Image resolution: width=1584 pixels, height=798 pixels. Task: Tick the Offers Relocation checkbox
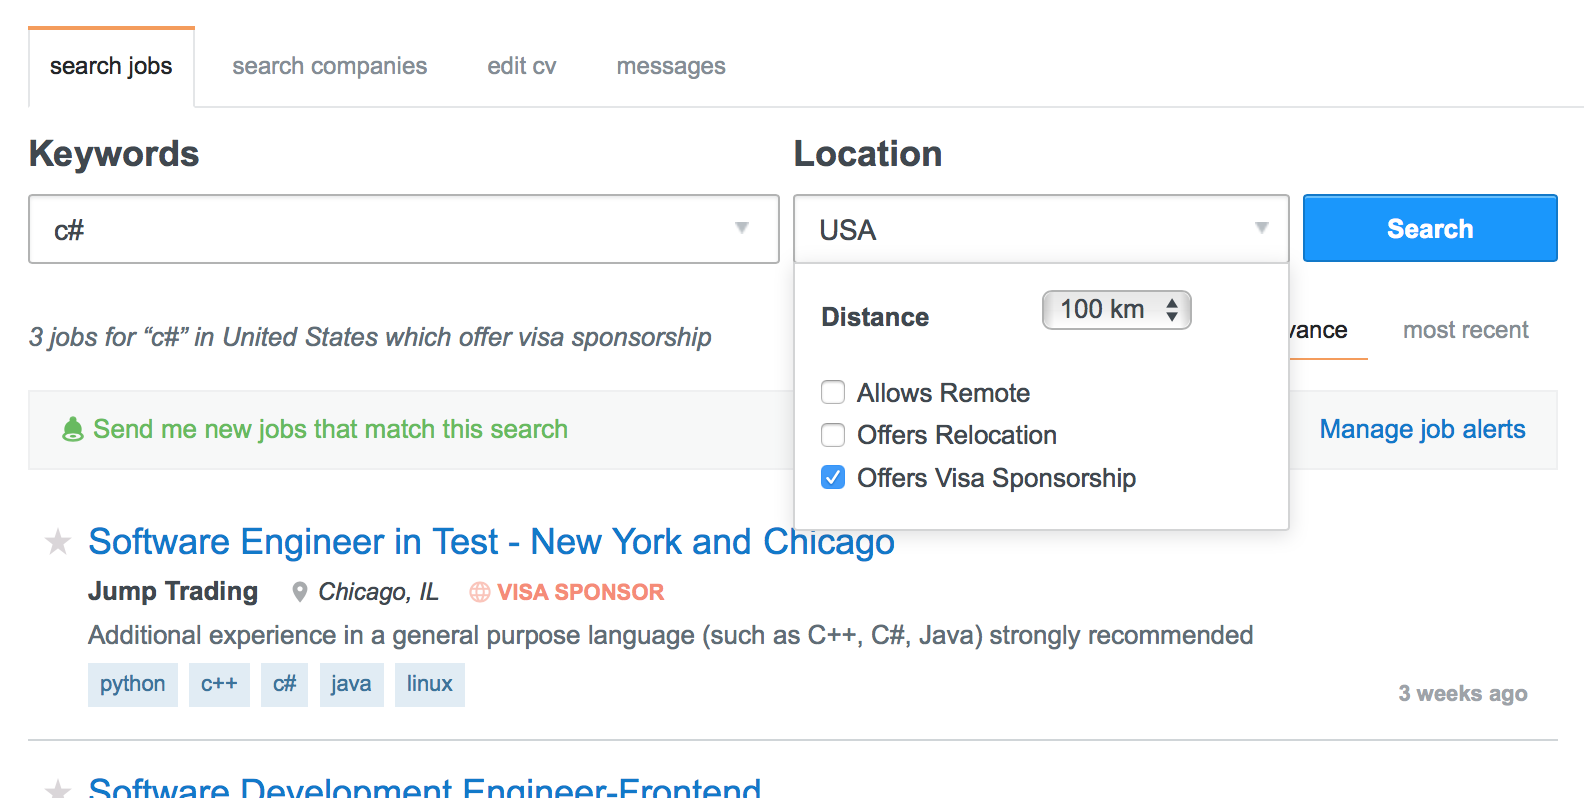pyautogui.click(x=833, y=435)
